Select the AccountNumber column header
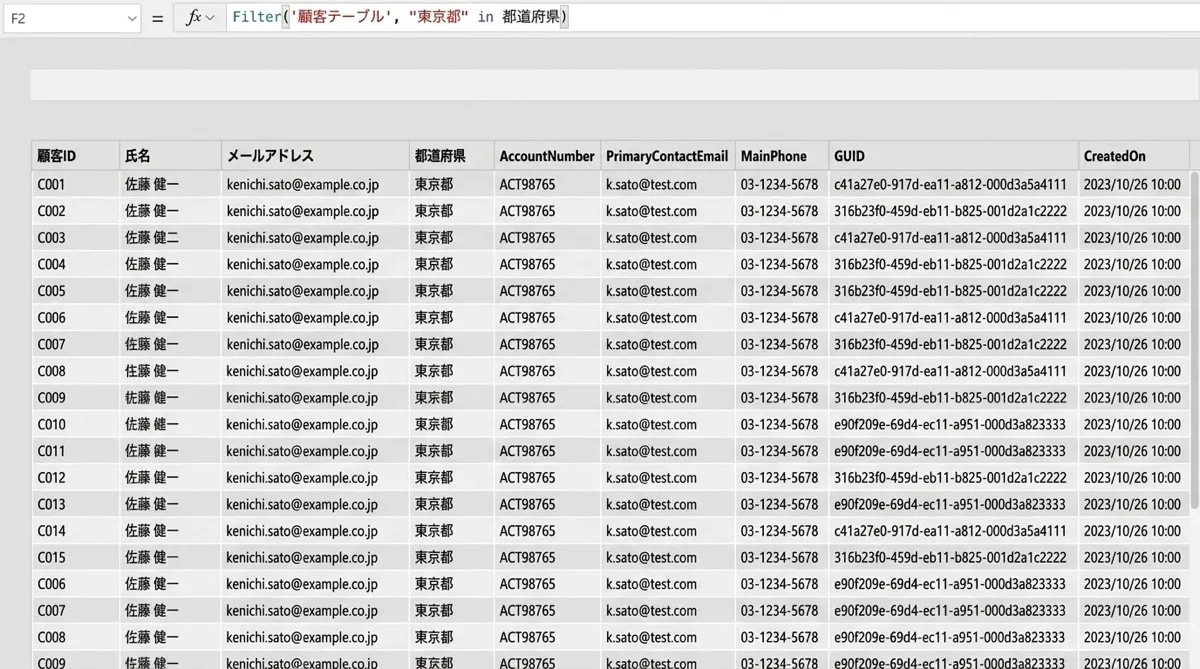Screen dimensions: 1200x669 (547, 156)
